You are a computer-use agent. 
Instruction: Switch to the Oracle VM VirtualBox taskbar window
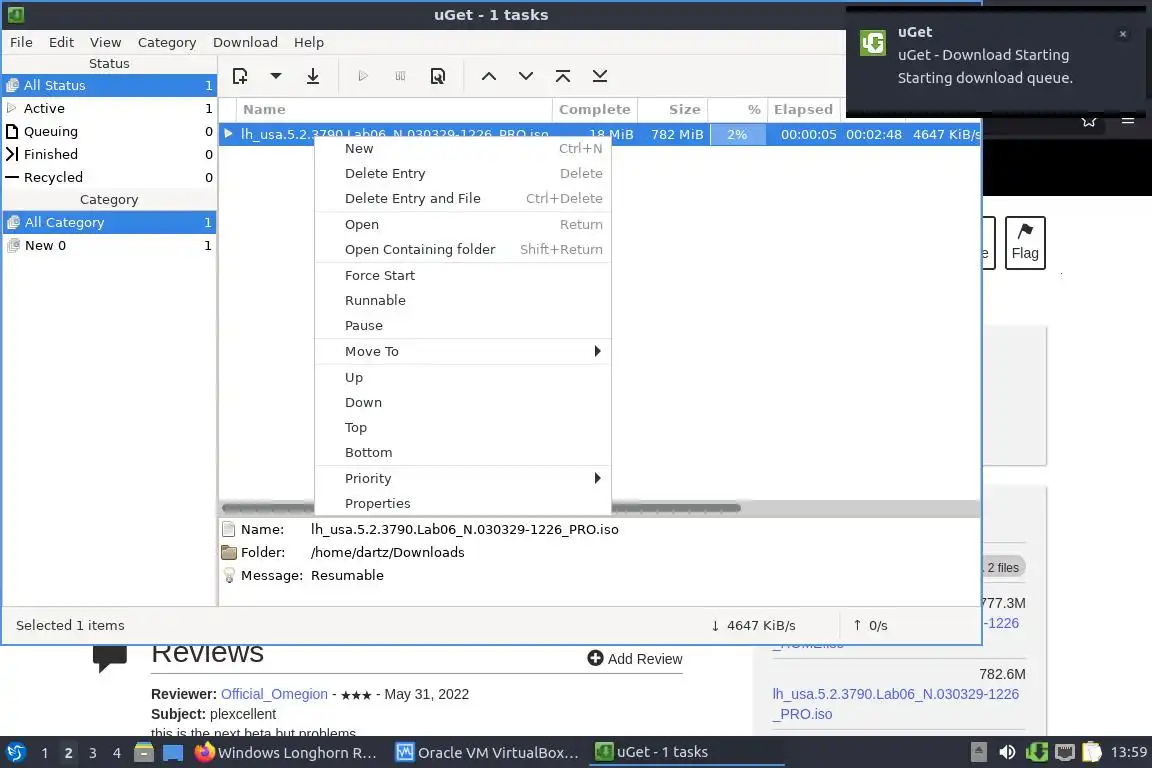click(488, 753)
